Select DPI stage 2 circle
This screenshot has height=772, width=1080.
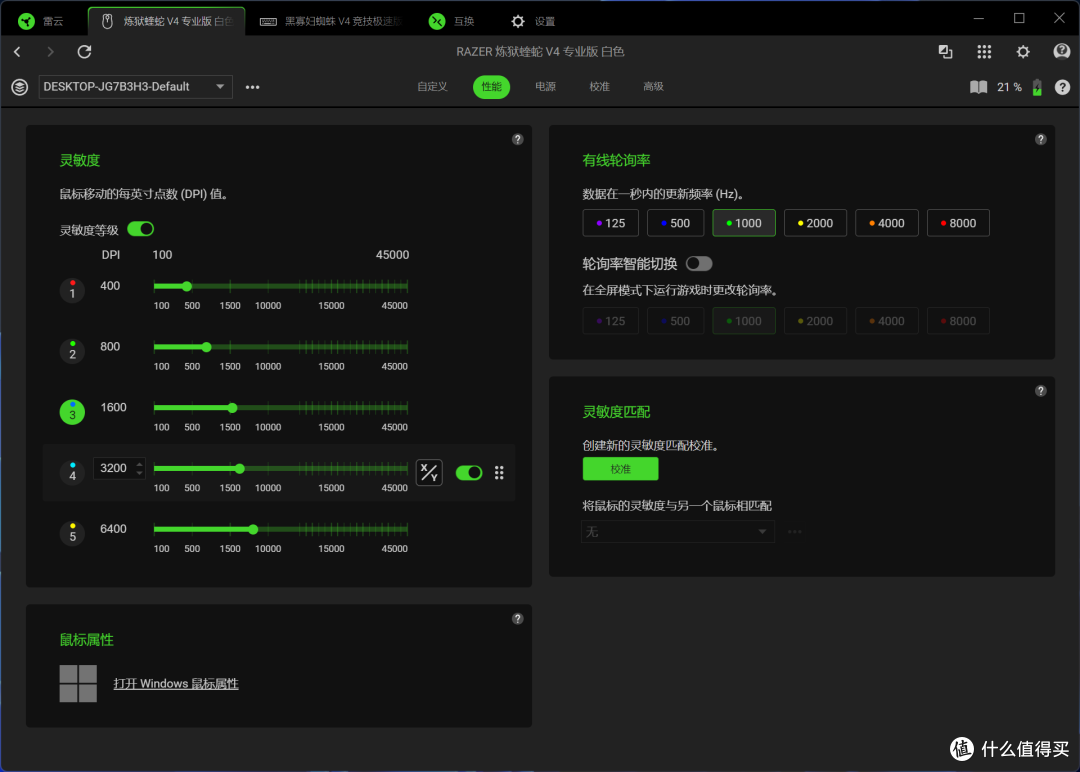pyautogui.click(x=72, y=351)
